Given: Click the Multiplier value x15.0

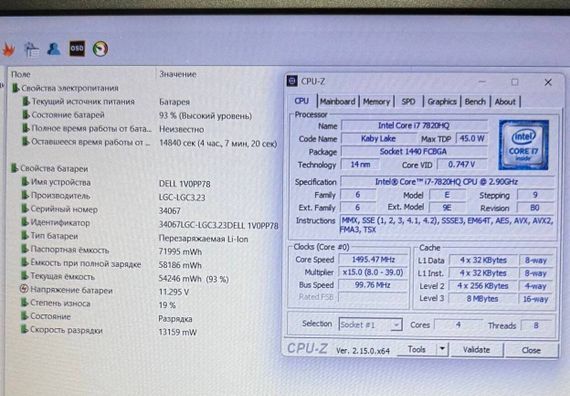Looking at the screenshot, I should [373, 272].
